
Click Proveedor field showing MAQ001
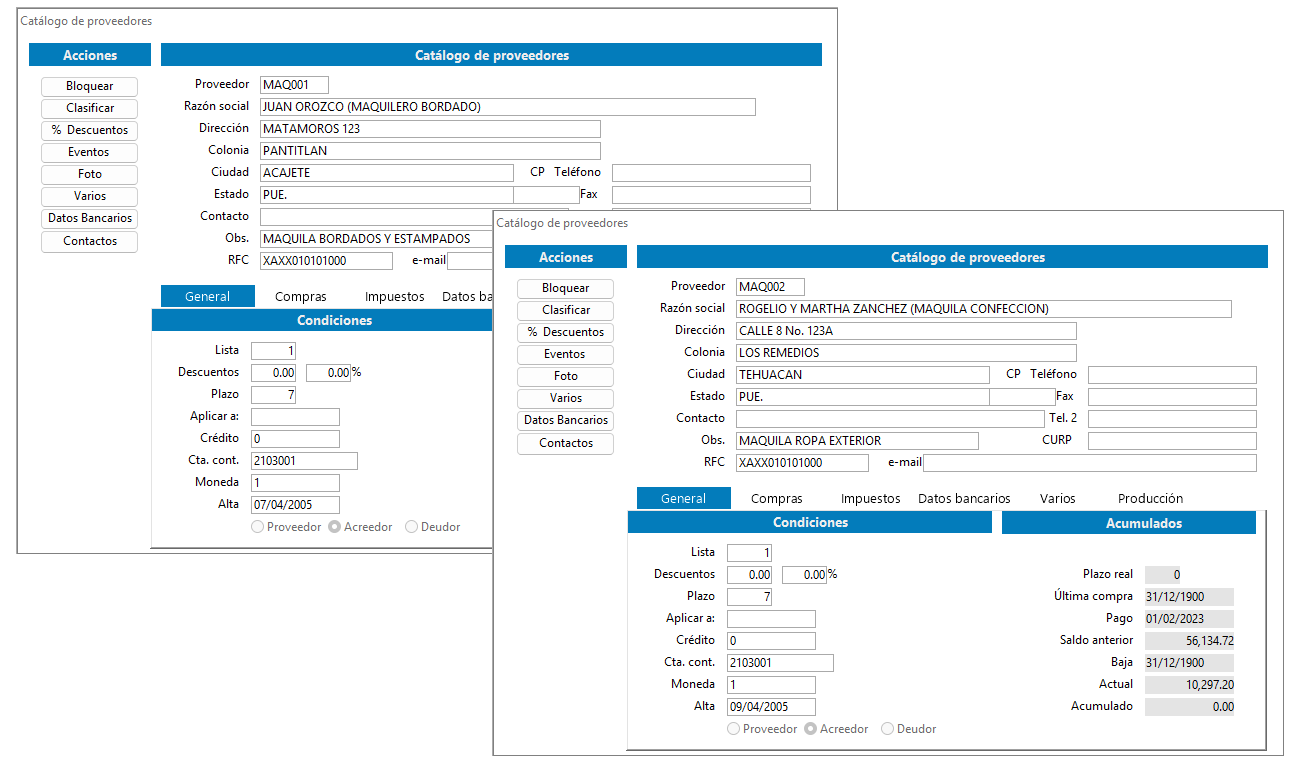pyautogui.click(x=294, y=85)
